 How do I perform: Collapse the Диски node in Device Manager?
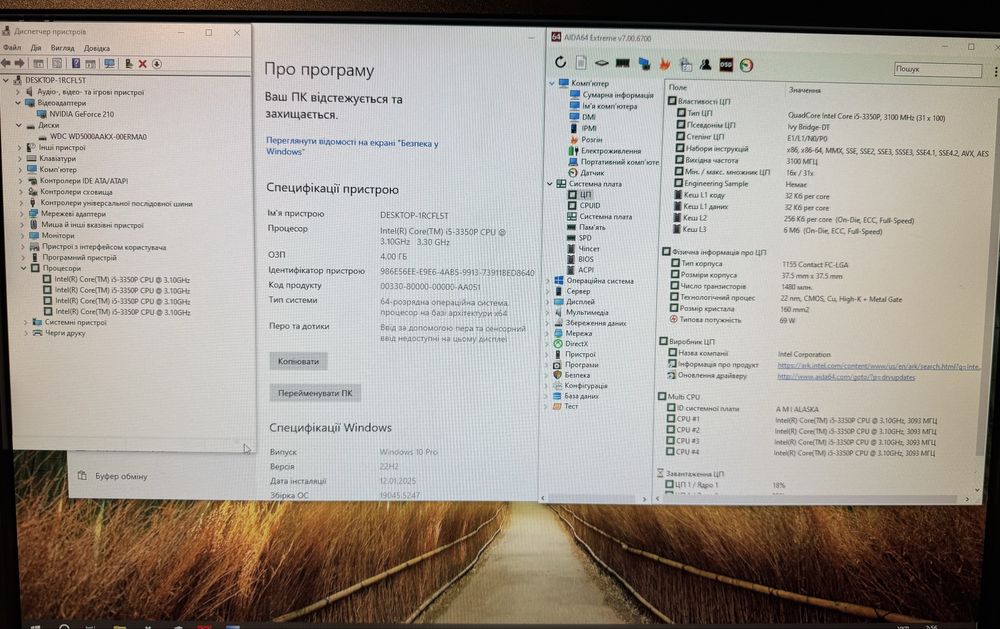pyautogui.click(x=18, y=126)
